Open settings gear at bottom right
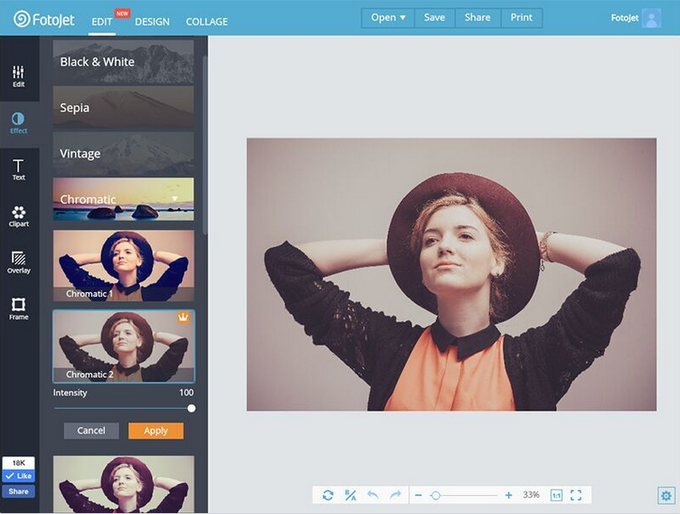Image resolution: width=680 pixels, height=514 pixels. [667, 495]
